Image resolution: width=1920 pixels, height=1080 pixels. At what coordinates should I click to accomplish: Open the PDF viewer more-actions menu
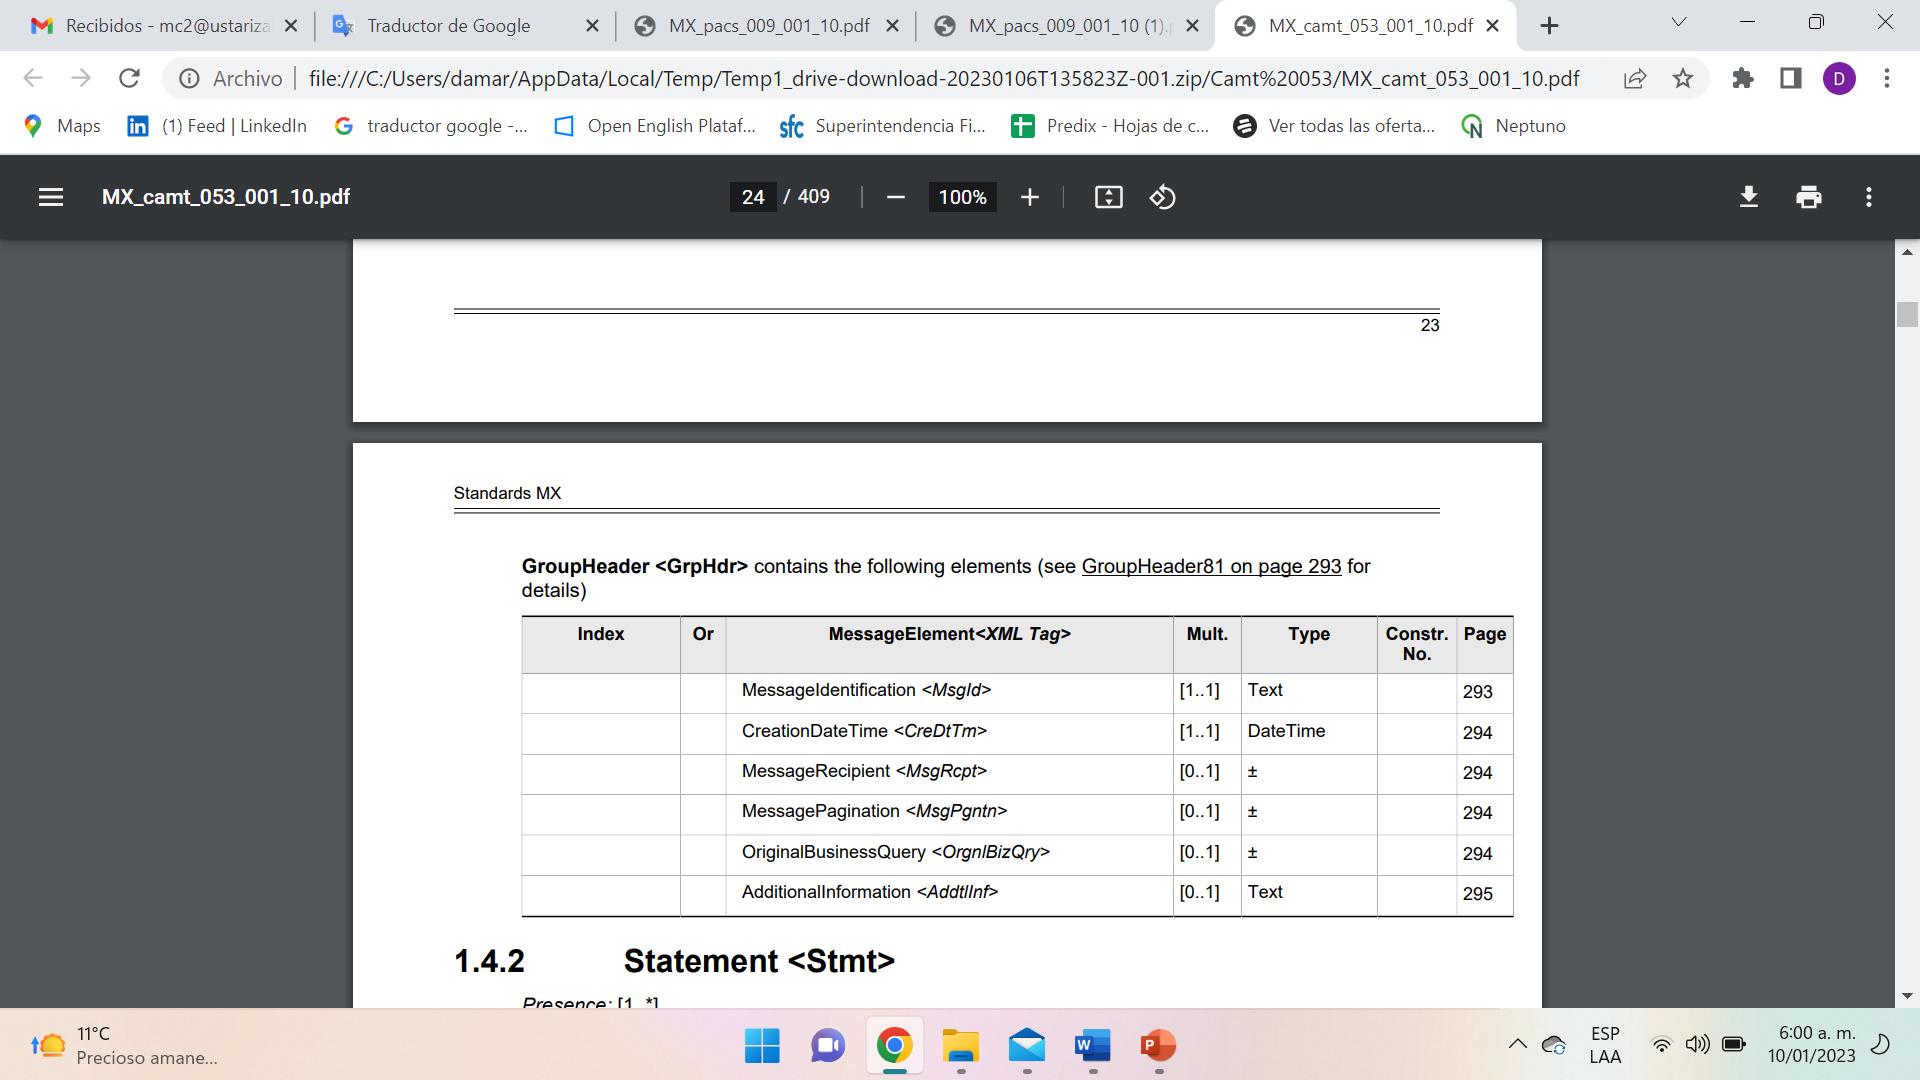1868,197
